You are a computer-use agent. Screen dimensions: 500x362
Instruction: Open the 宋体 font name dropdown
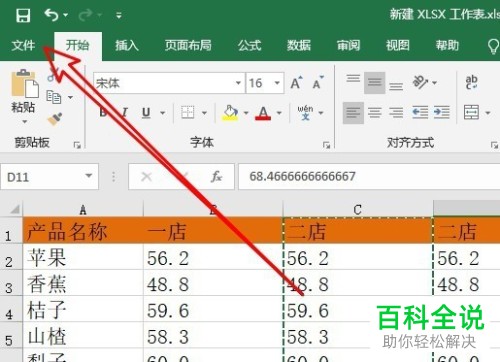(x=238, y=83)
